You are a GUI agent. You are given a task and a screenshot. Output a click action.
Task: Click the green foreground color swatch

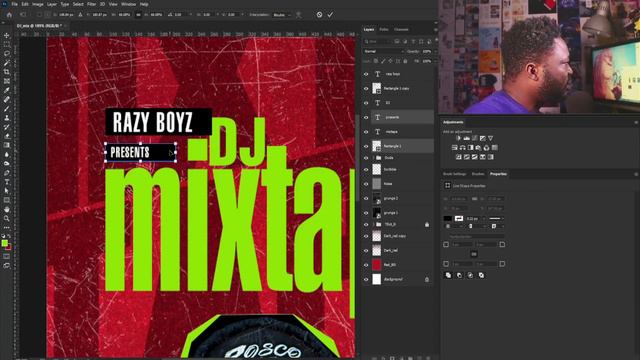tap(4, 243)
